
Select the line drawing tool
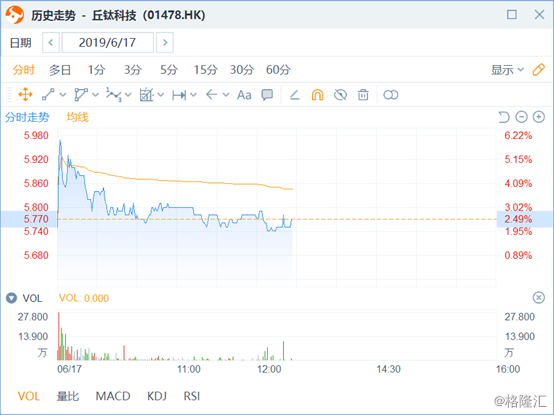pyautogui.click(x=48, y=95)
